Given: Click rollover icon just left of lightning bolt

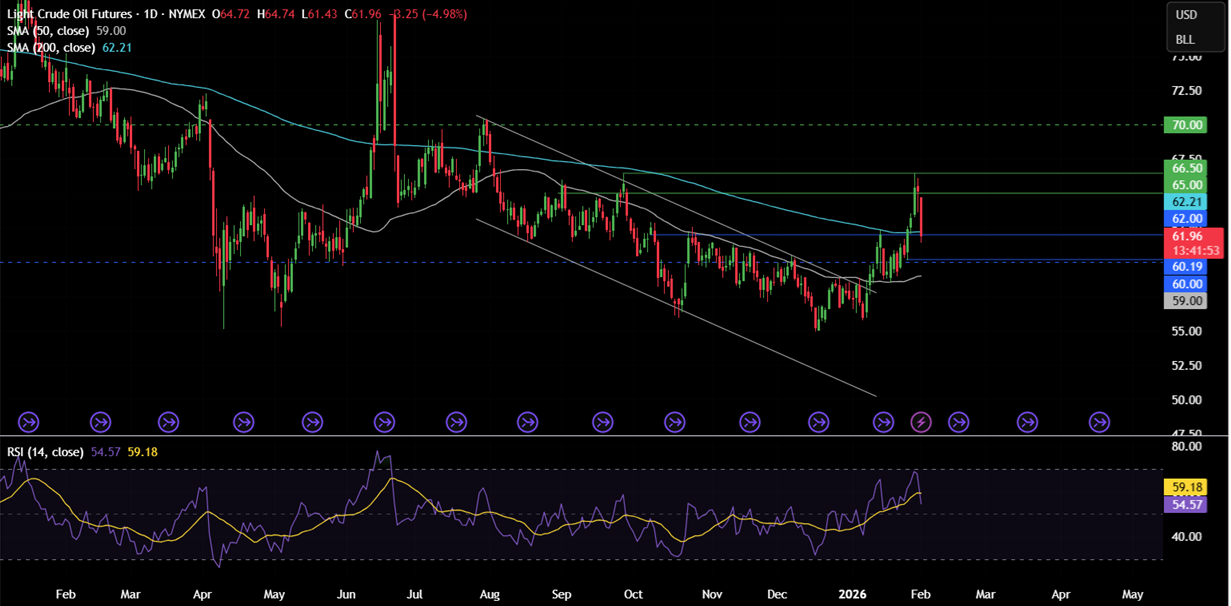Looking at the screenshot, I should tap(884, 422).
